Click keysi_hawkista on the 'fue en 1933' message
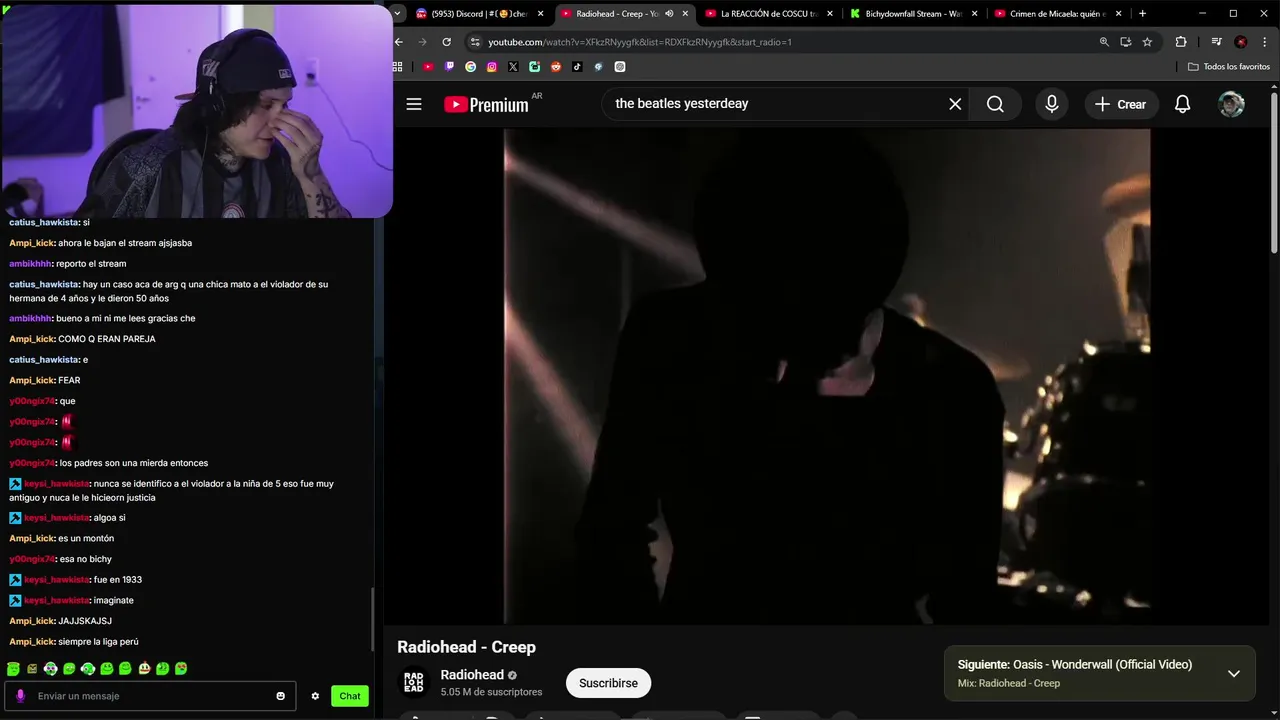 click(57, 580)
